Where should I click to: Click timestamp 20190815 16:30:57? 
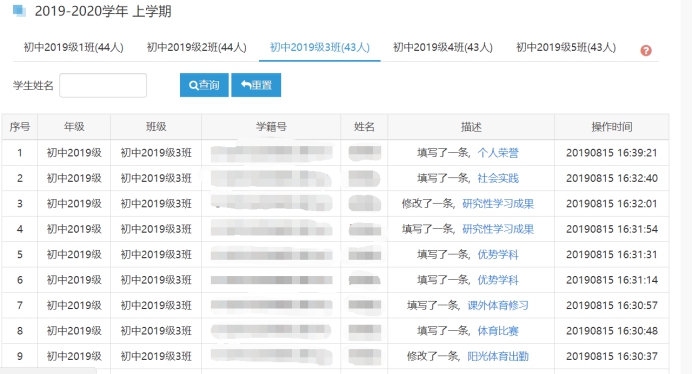pyautogui.click(x=612, y=305)
